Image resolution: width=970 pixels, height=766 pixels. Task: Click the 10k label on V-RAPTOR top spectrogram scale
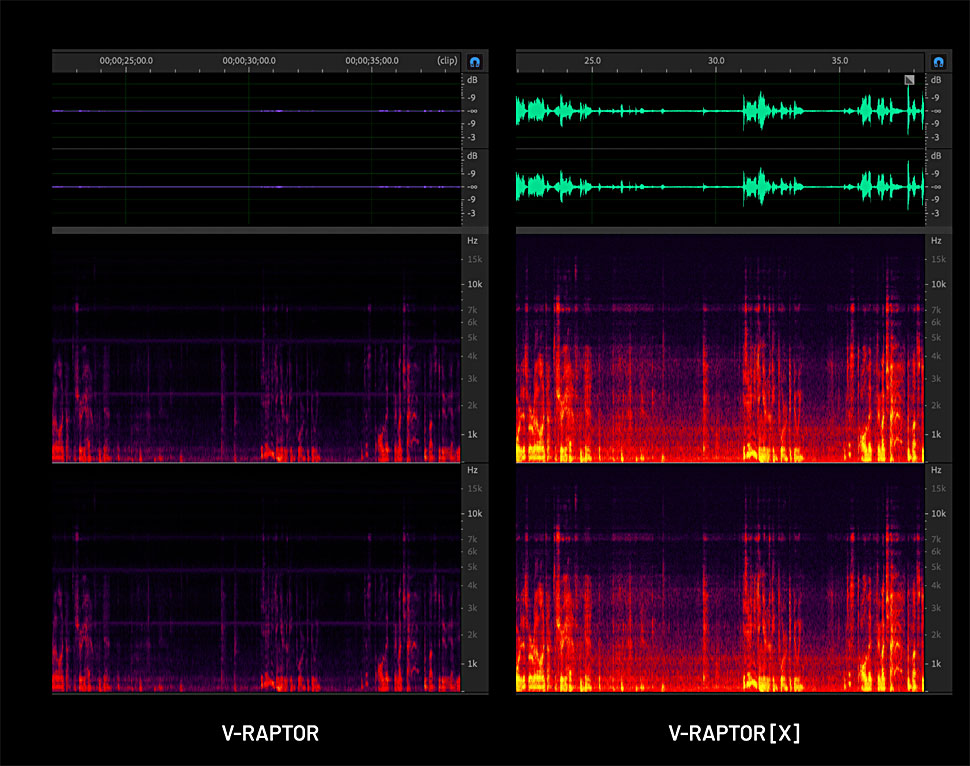tap(474, 285)
